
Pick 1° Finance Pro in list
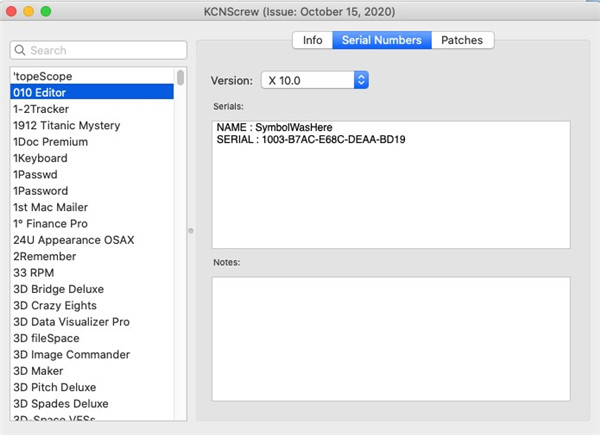[92, 224]
